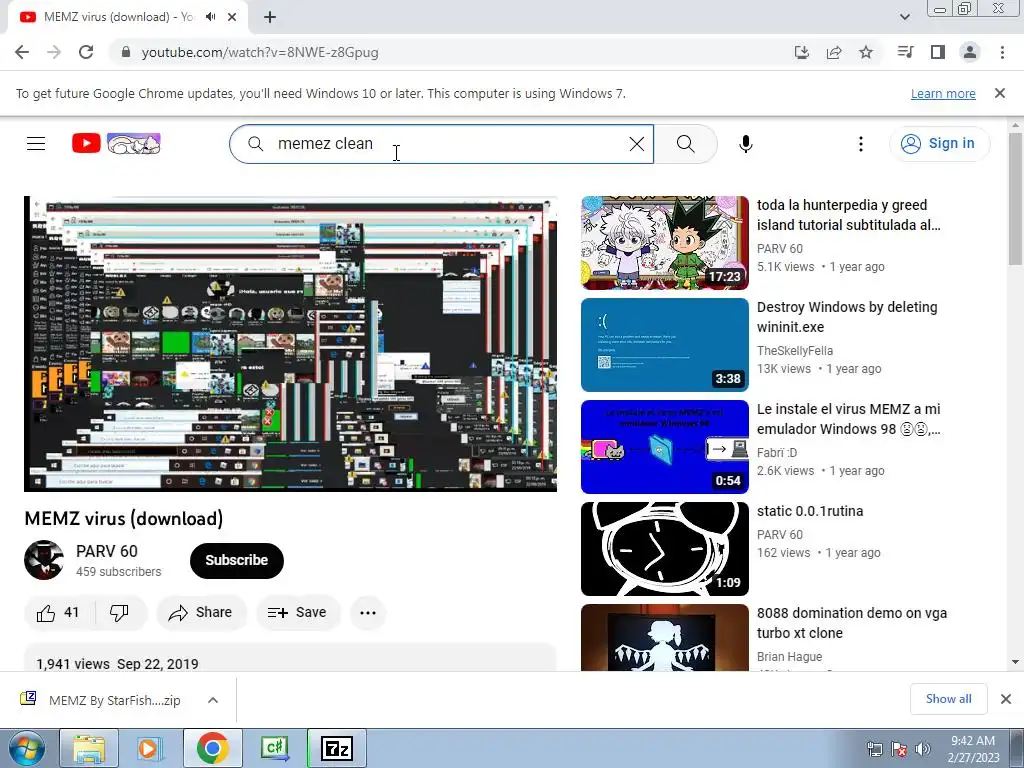Click the network icon in system tray
The width and height of the screenshot is (1024, 768).
pos(874,749)
